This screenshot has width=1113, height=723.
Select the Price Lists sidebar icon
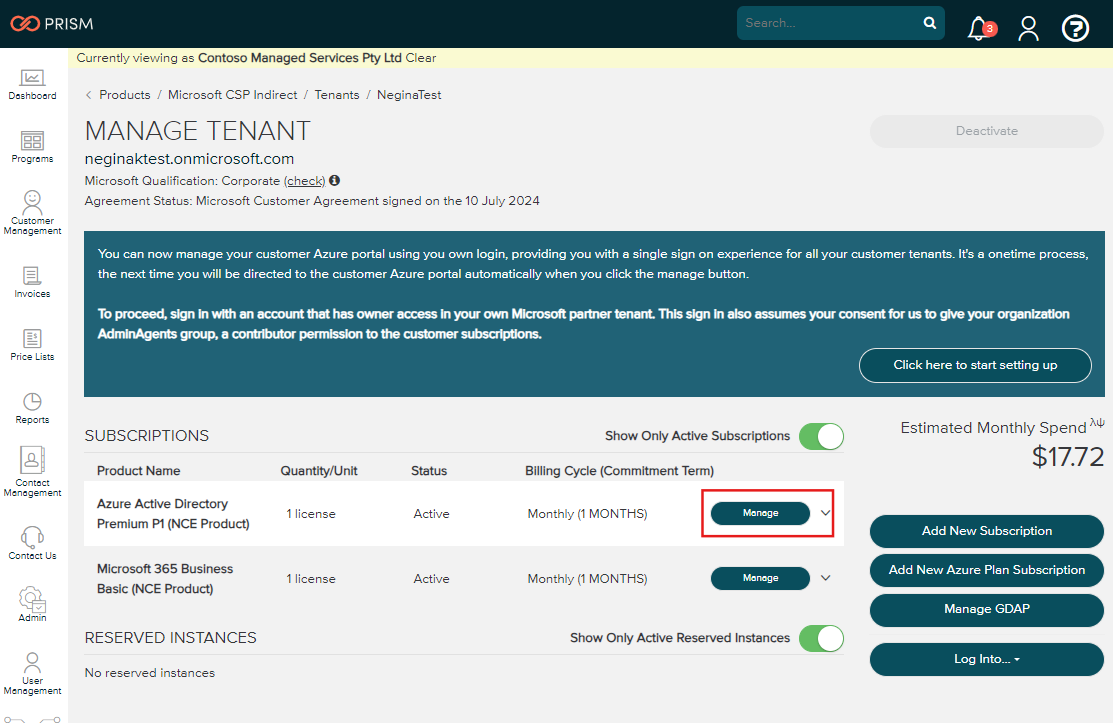coord(32,344)
